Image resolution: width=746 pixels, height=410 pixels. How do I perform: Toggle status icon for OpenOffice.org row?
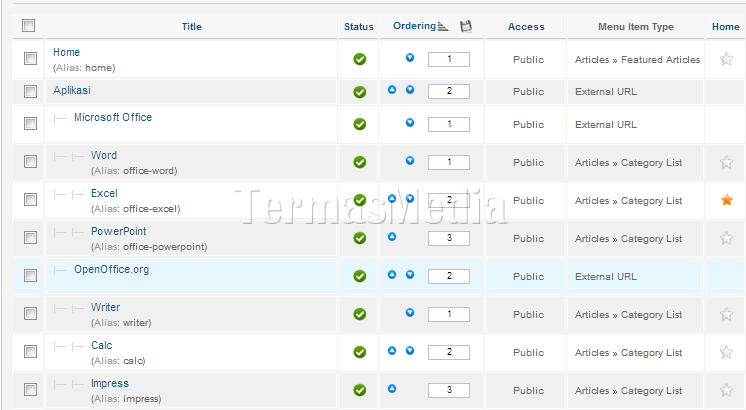point(360,276)
